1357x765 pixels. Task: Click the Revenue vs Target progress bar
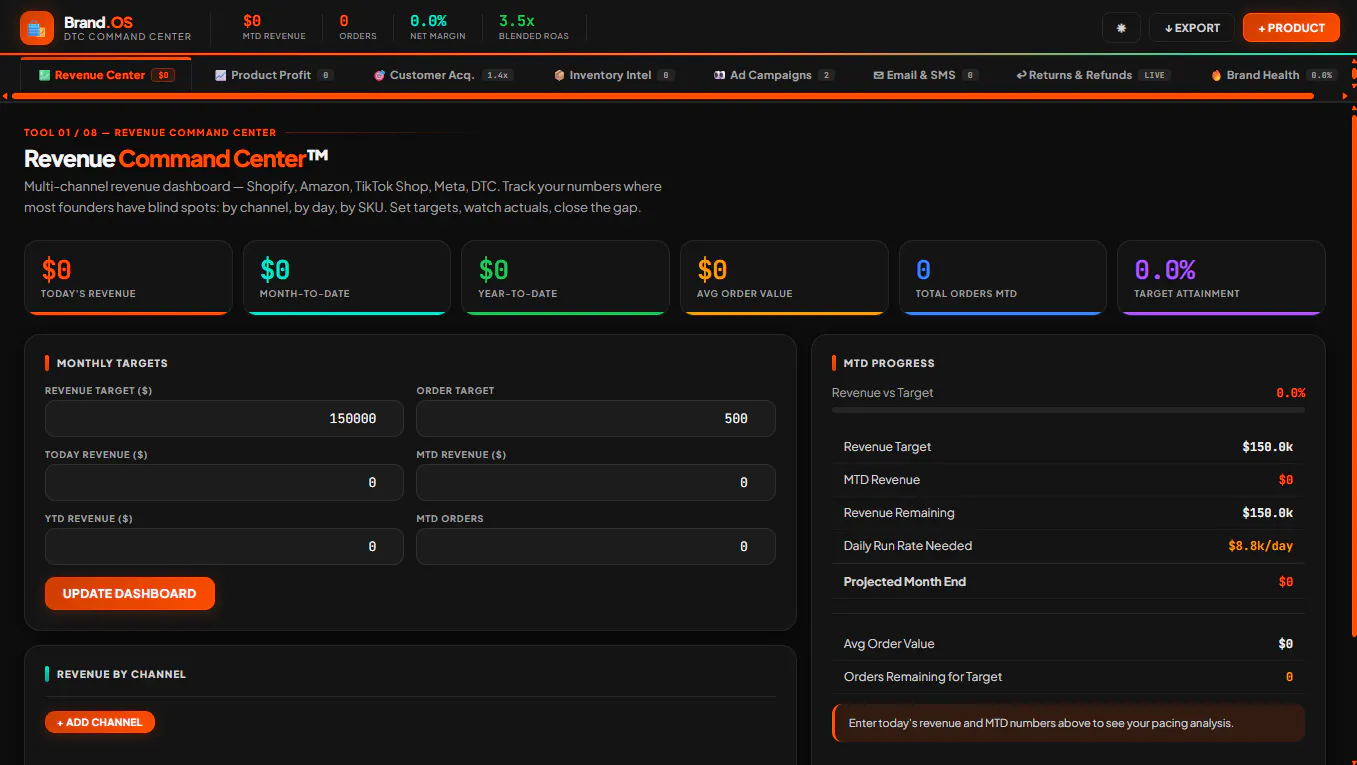1068,410
